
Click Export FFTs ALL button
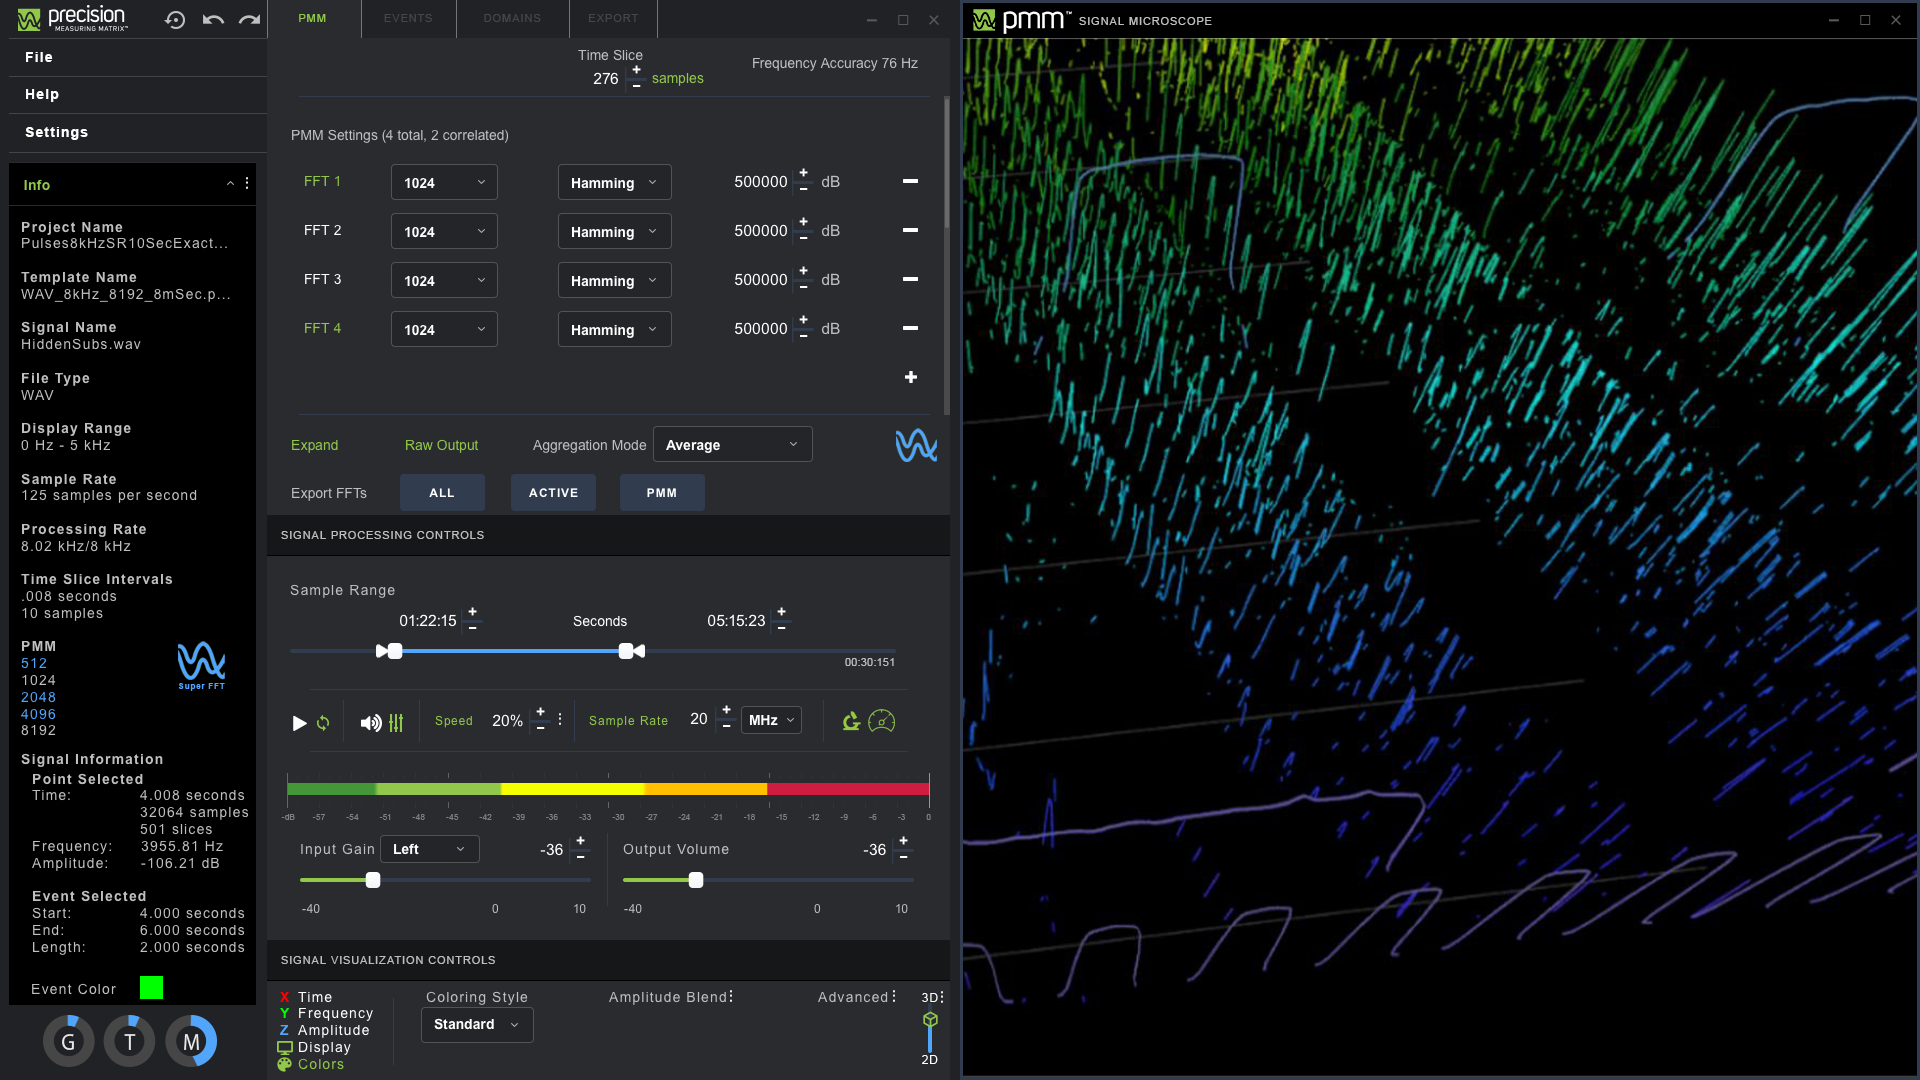[x=442, y=493]
